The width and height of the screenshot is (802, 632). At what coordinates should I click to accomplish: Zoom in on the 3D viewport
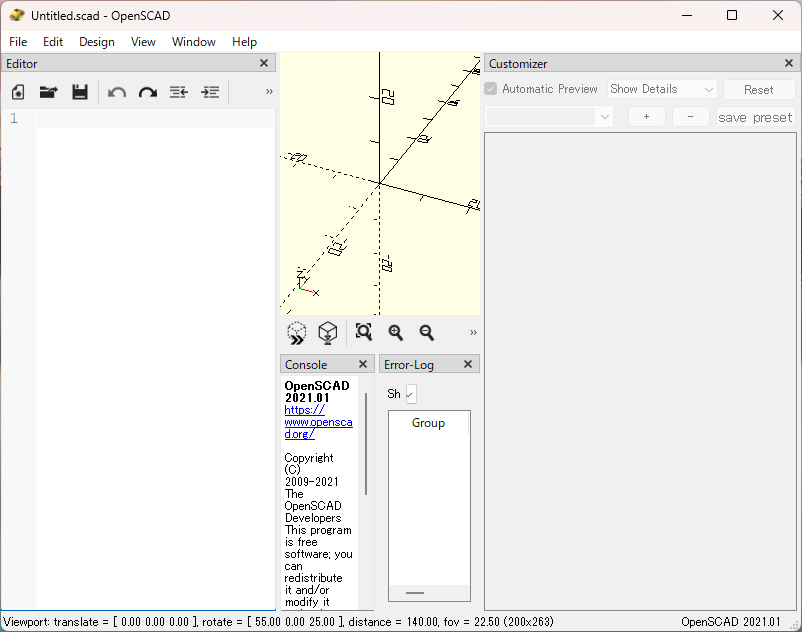point(396,333)
